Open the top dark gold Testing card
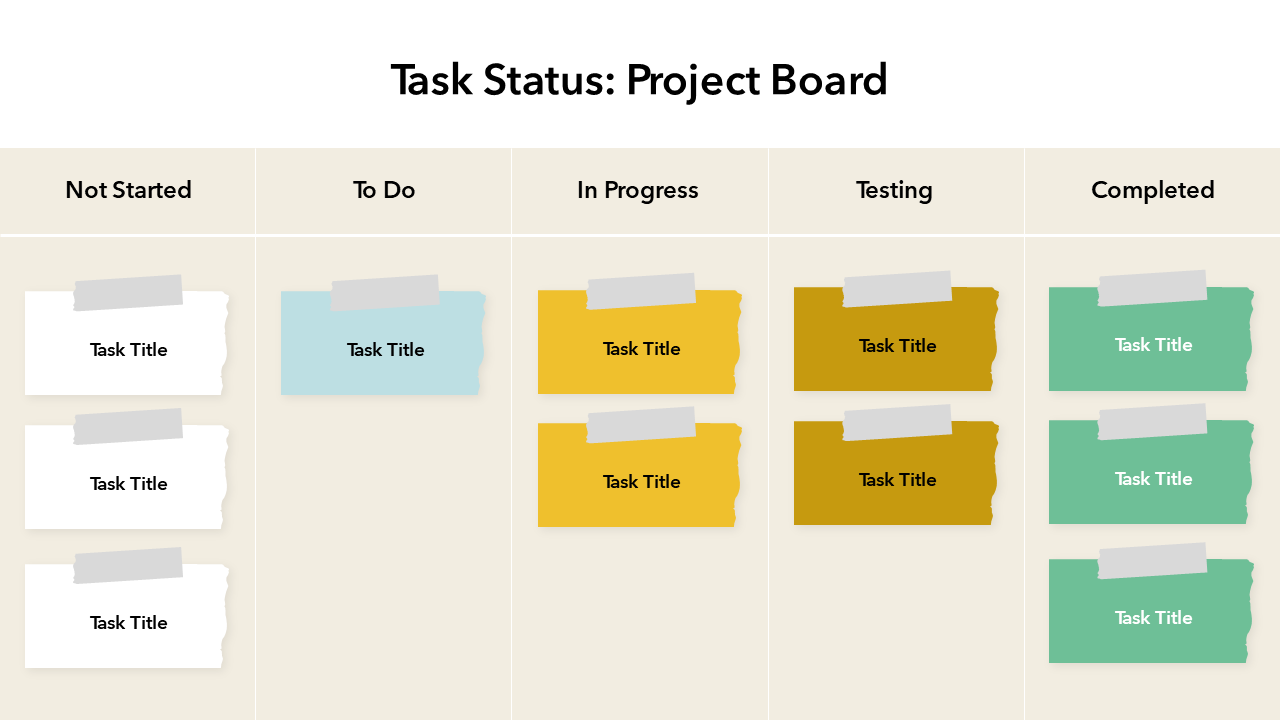The height and width of the screenshot is (720, 1280). point(897,346)
